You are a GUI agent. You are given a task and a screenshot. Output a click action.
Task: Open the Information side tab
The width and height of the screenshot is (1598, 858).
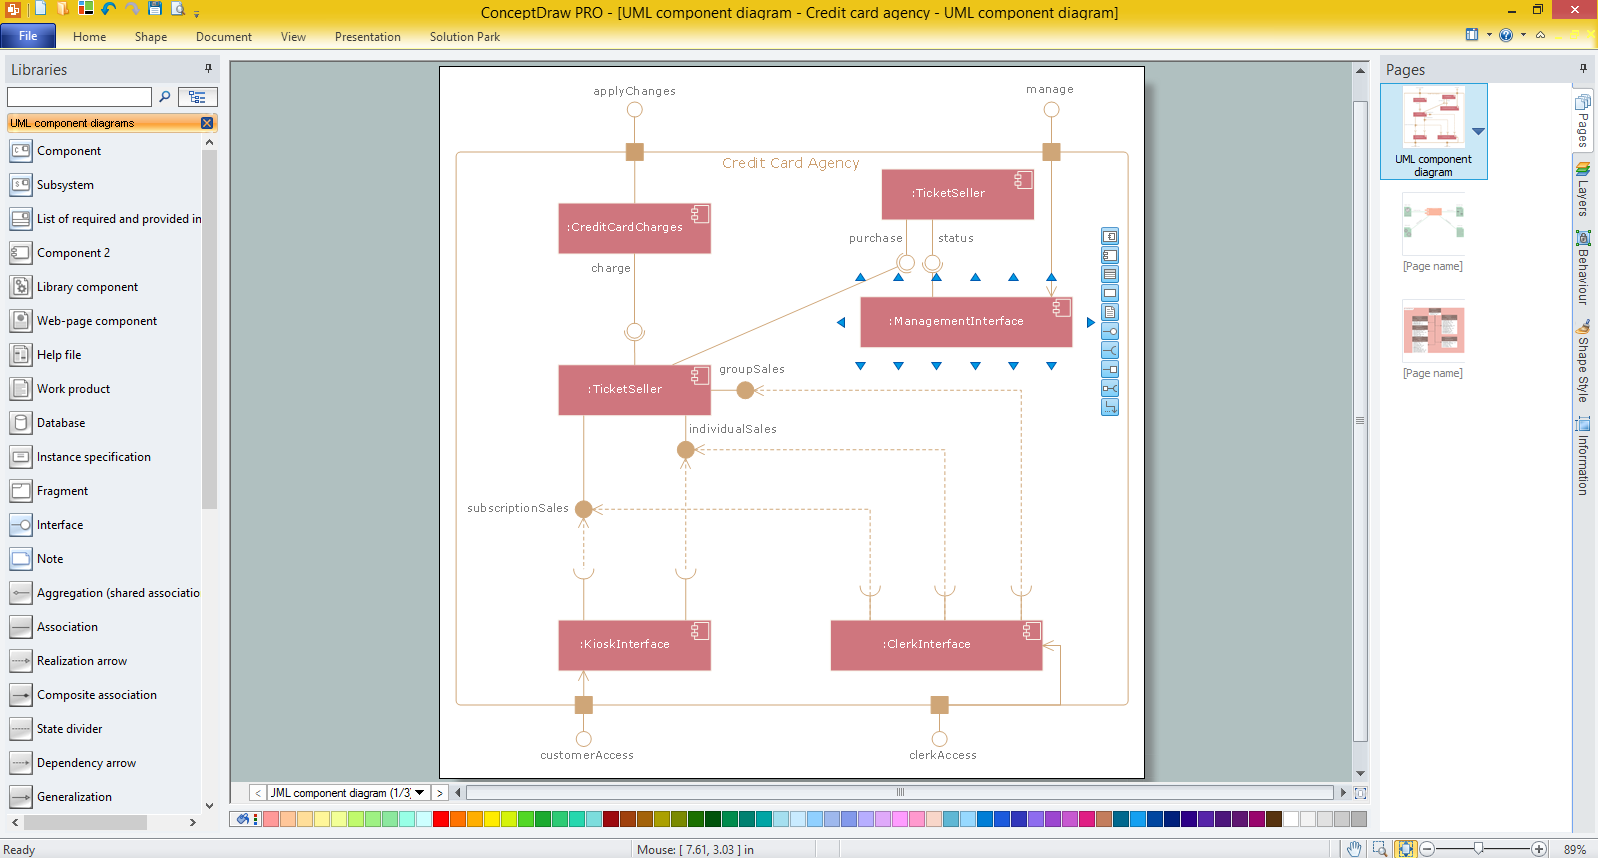coord(1583,456)
